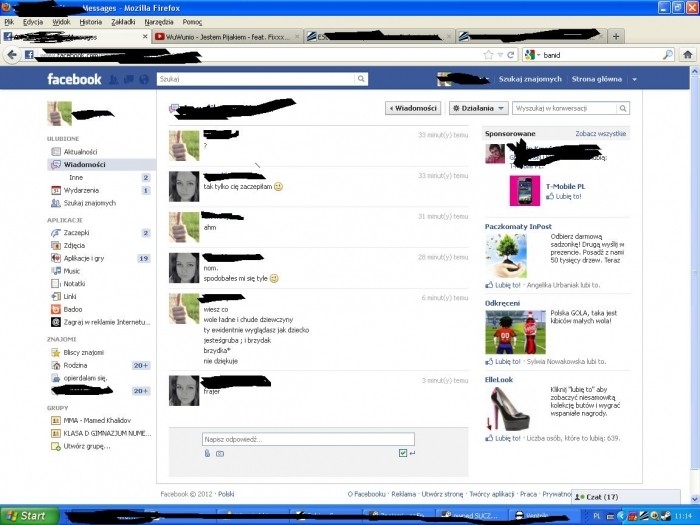This screenshot has height=525, width=700.
Task: Click the camera attach photo icon
Action: pos(220,453)
